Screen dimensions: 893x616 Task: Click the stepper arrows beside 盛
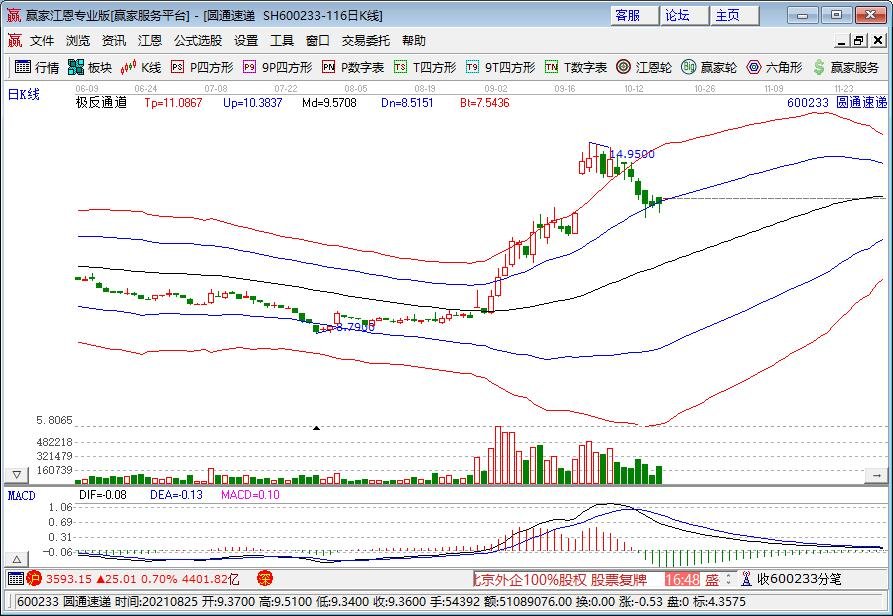[728, 580]
